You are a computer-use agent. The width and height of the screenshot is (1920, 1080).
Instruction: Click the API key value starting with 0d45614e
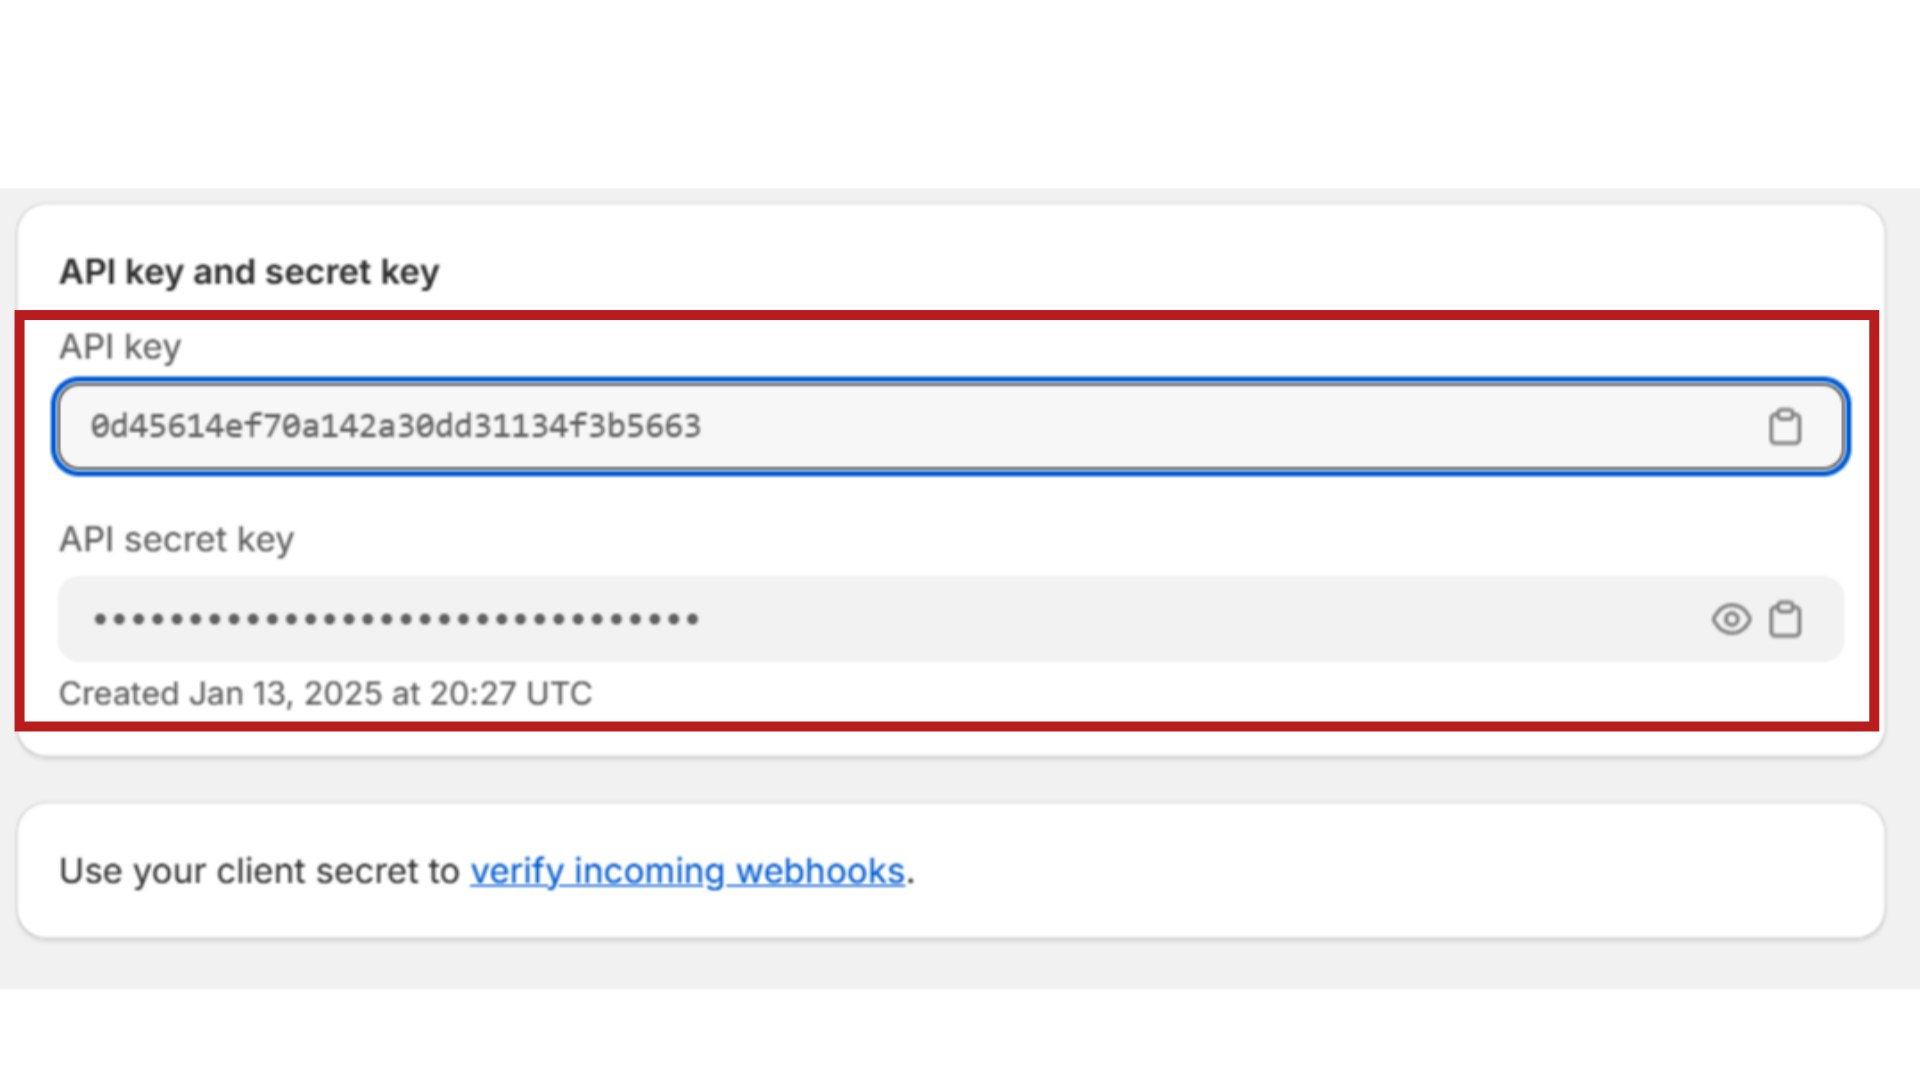[x=396, y=427]
